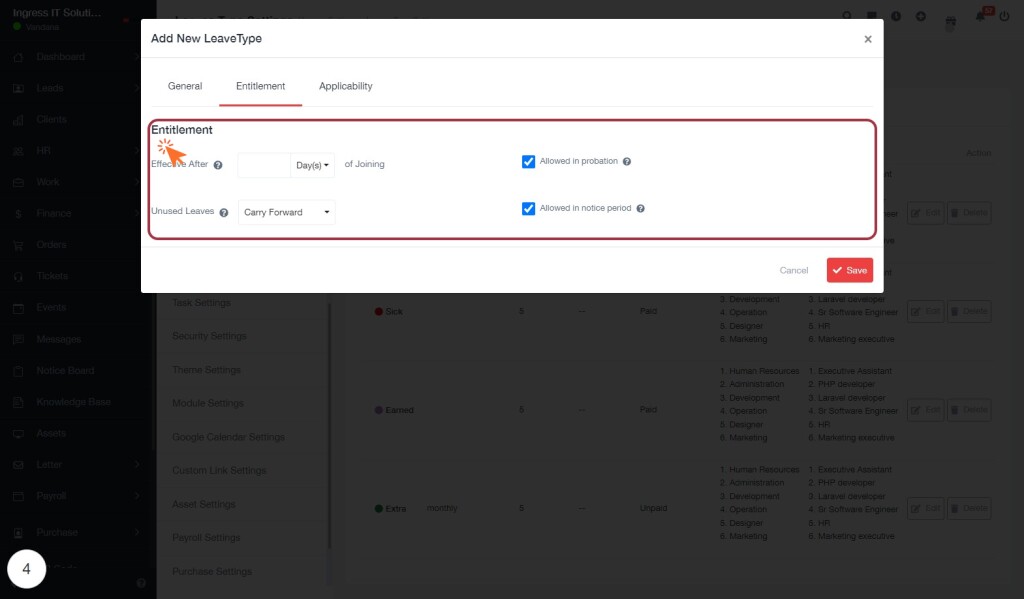Screen dimensions: 1024x599
Task: Open the Unused Leaves Carry Forward dropdown
Action: (287, 212)
